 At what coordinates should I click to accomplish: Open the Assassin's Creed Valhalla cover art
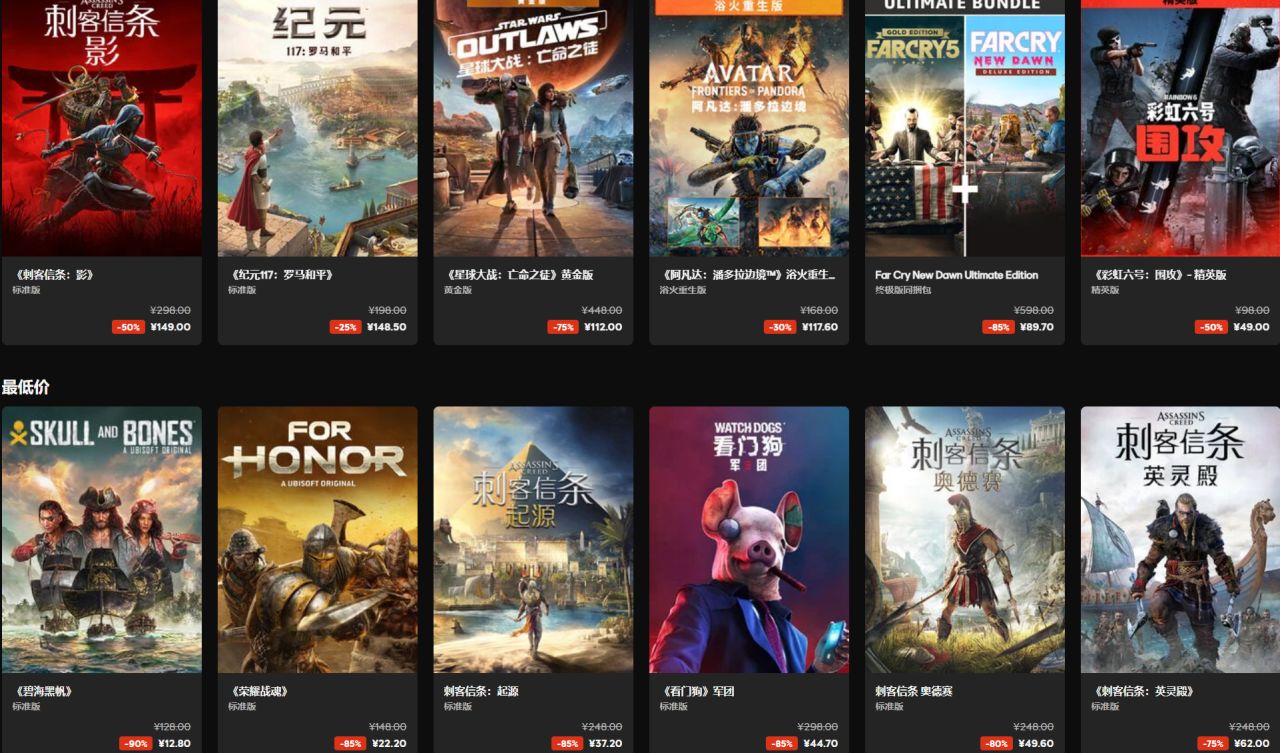click(1180, 539)
